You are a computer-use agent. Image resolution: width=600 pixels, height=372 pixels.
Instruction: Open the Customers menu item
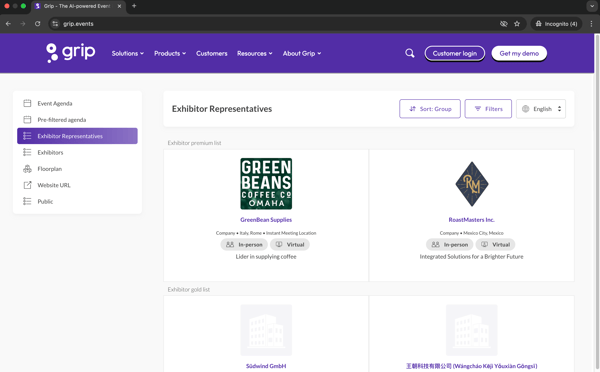click(x=212, y=54)
